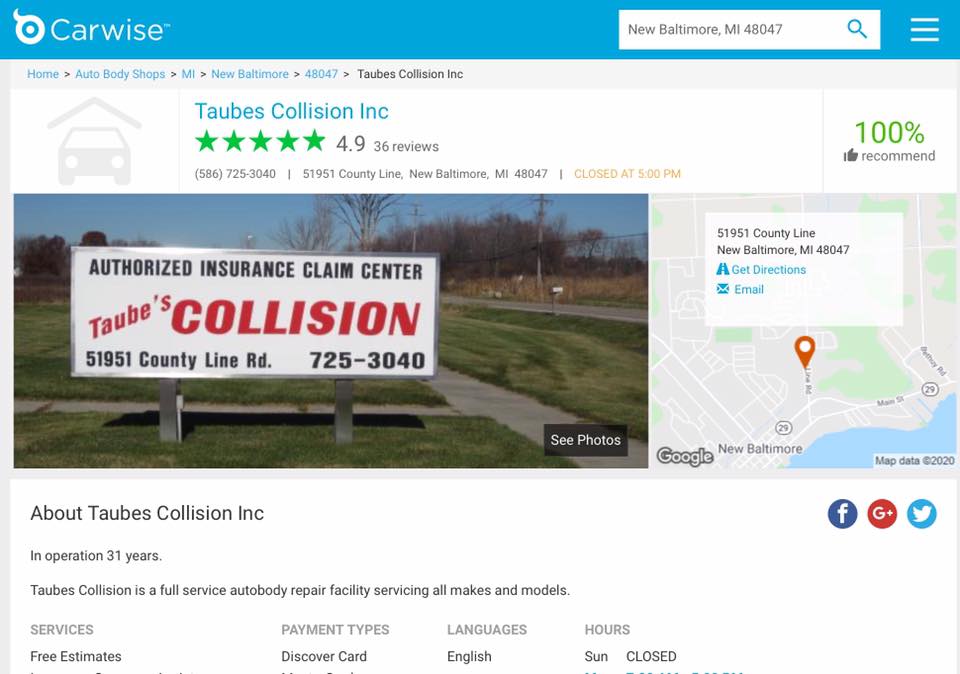This screenshot has height=674, width=960.
Task: Open the hamburger menu
Action: [x=924, y=29]
